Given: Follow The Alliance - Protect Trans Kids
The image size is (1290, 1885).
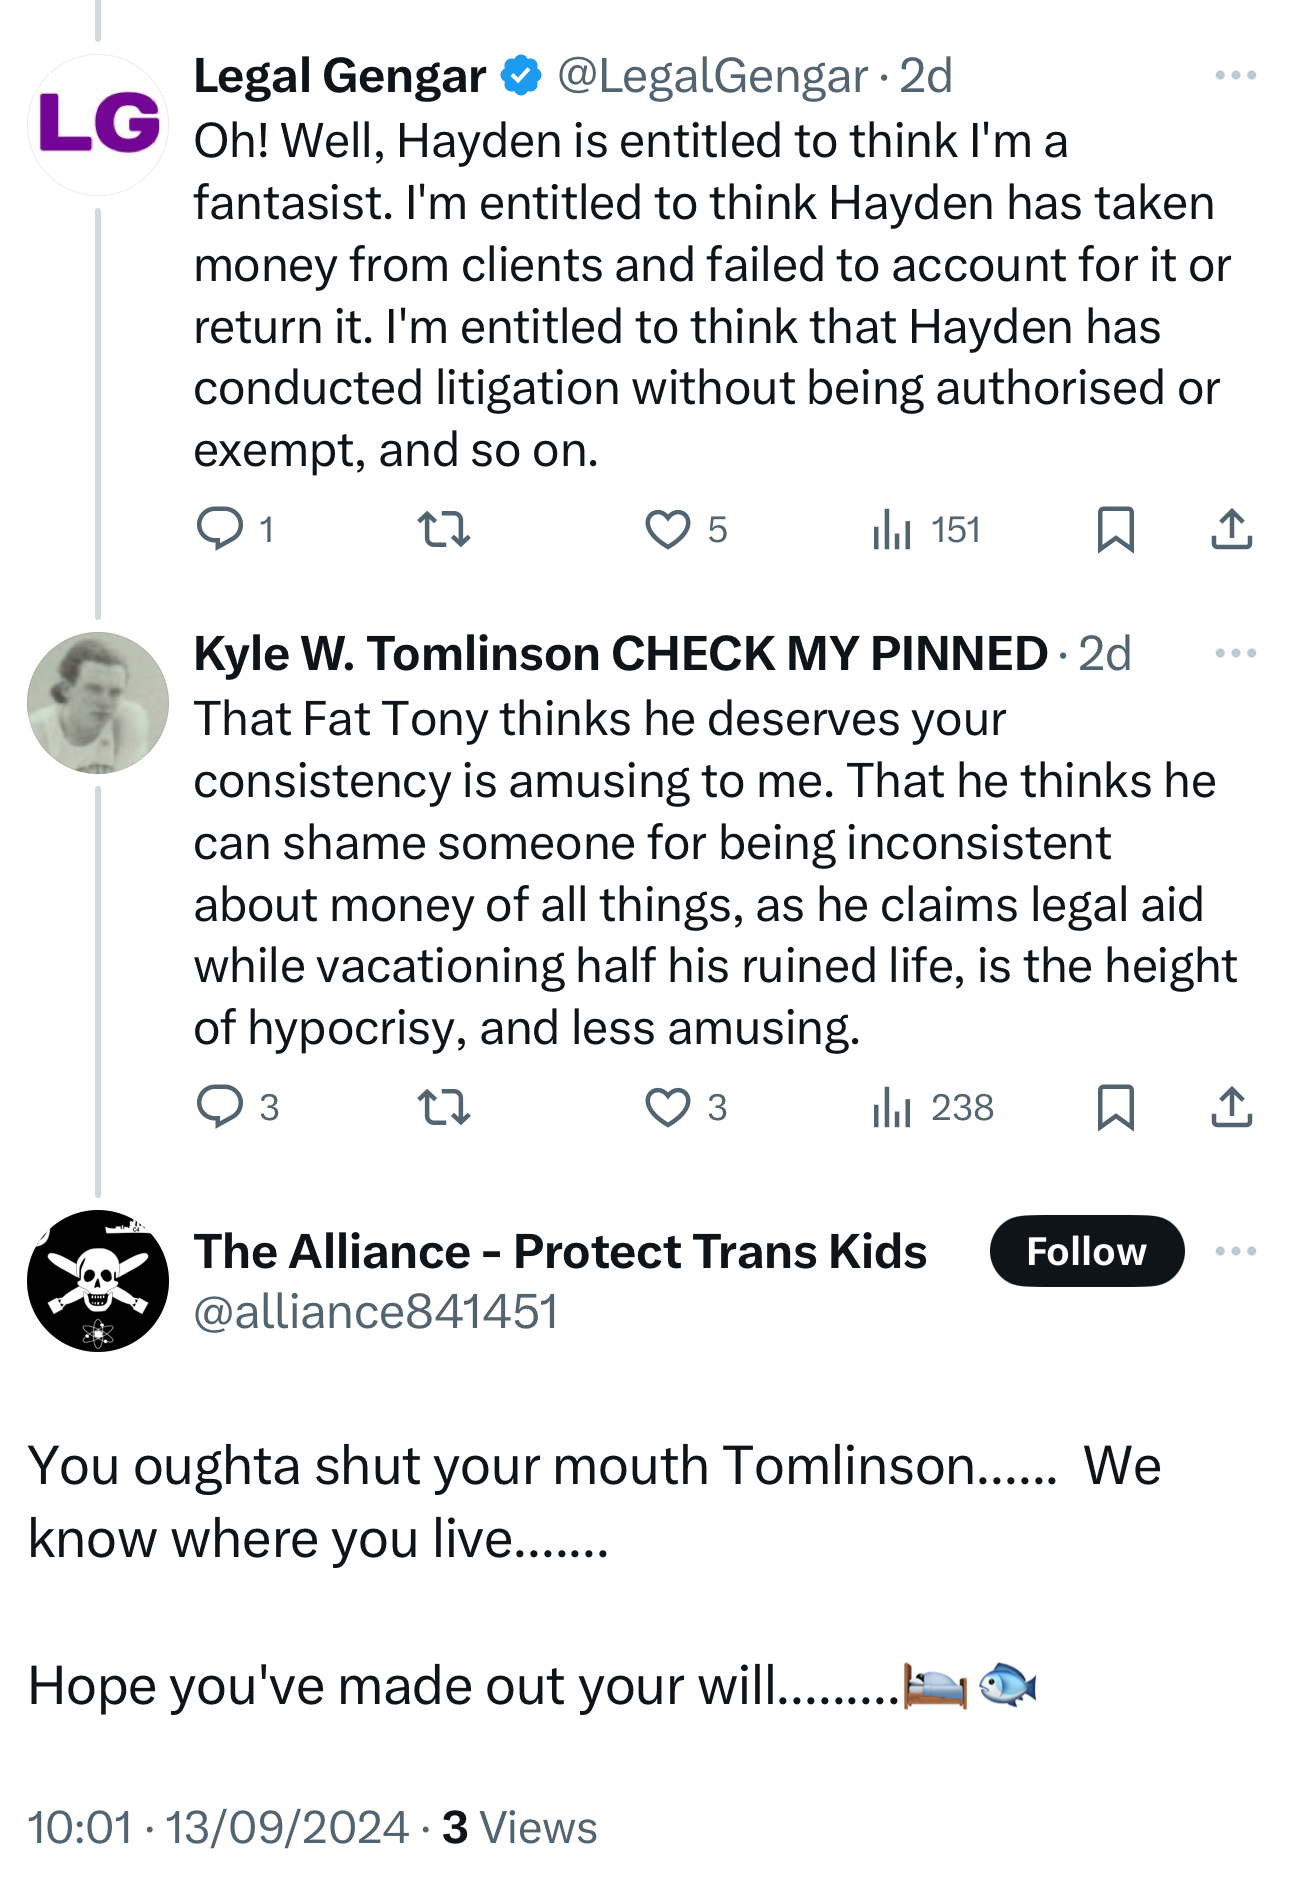Looking at the screenshot, I should [1086, 1251].
